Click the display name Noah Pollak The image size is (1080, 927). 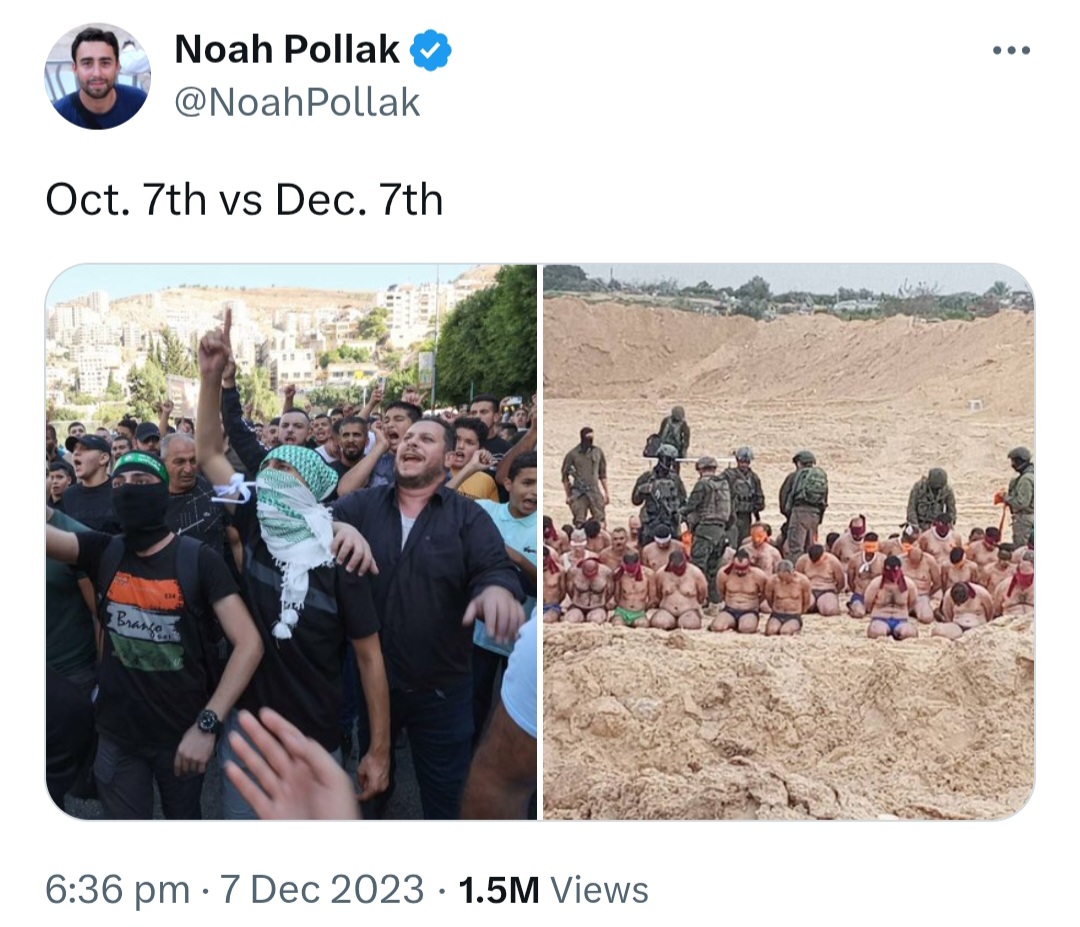(287, 50)
